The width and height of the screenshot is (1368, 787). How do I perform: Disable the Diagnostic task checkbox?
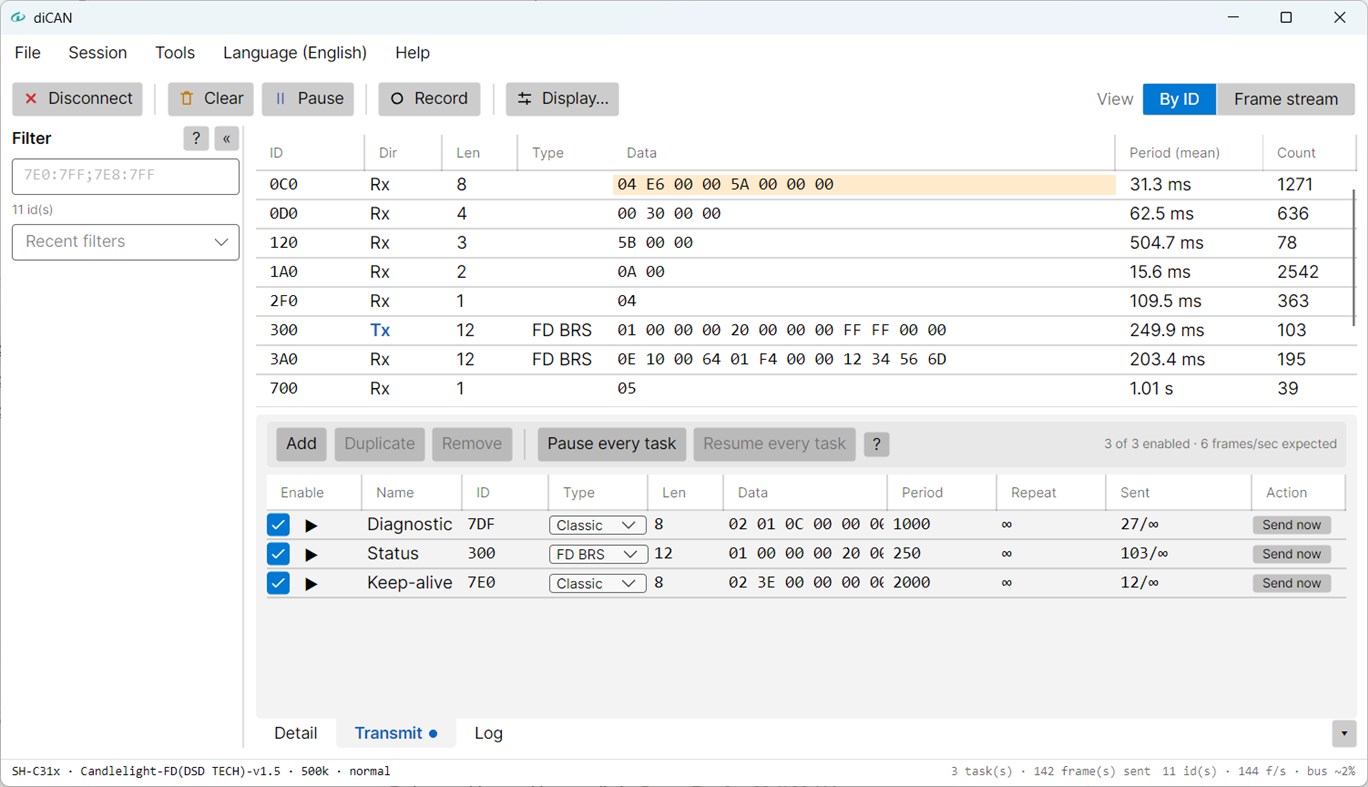pos(278,525)
